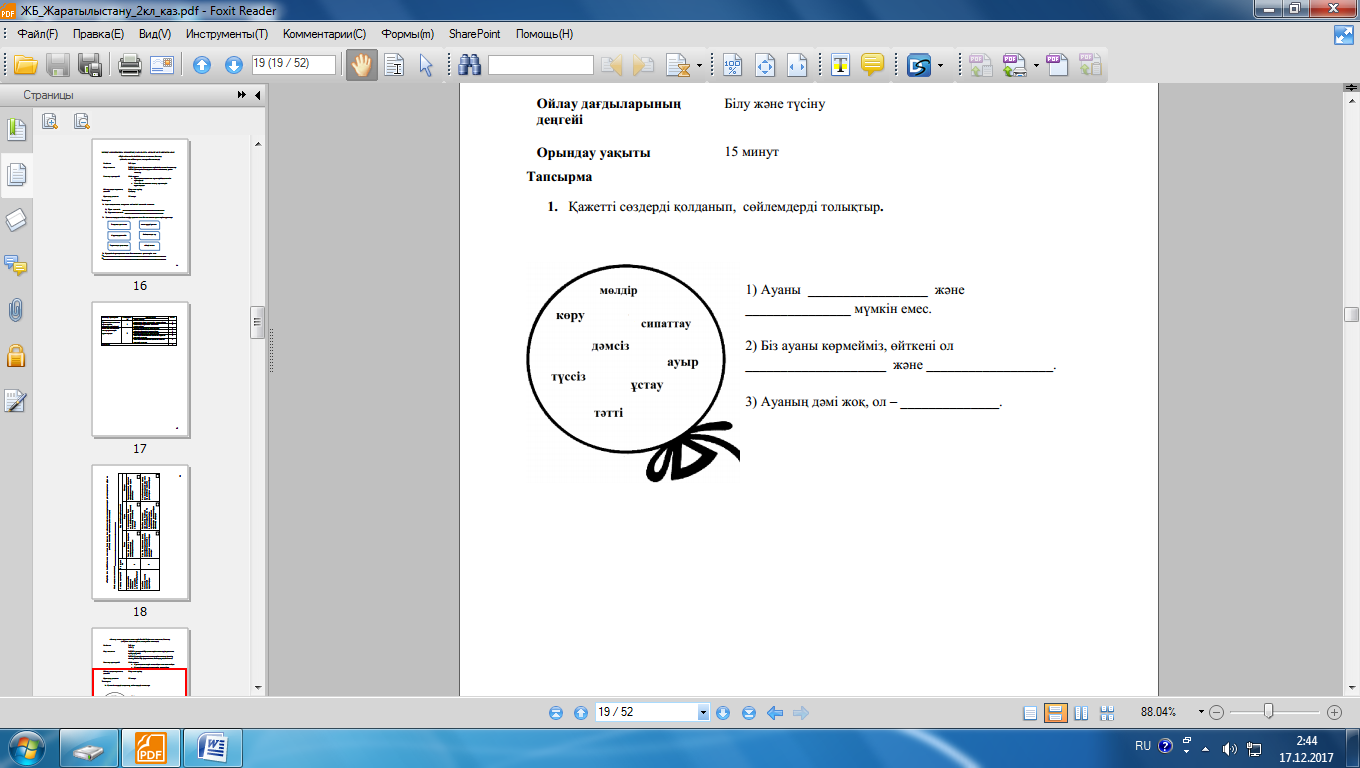Switch to Single Page view mode

coord(1031,713)
